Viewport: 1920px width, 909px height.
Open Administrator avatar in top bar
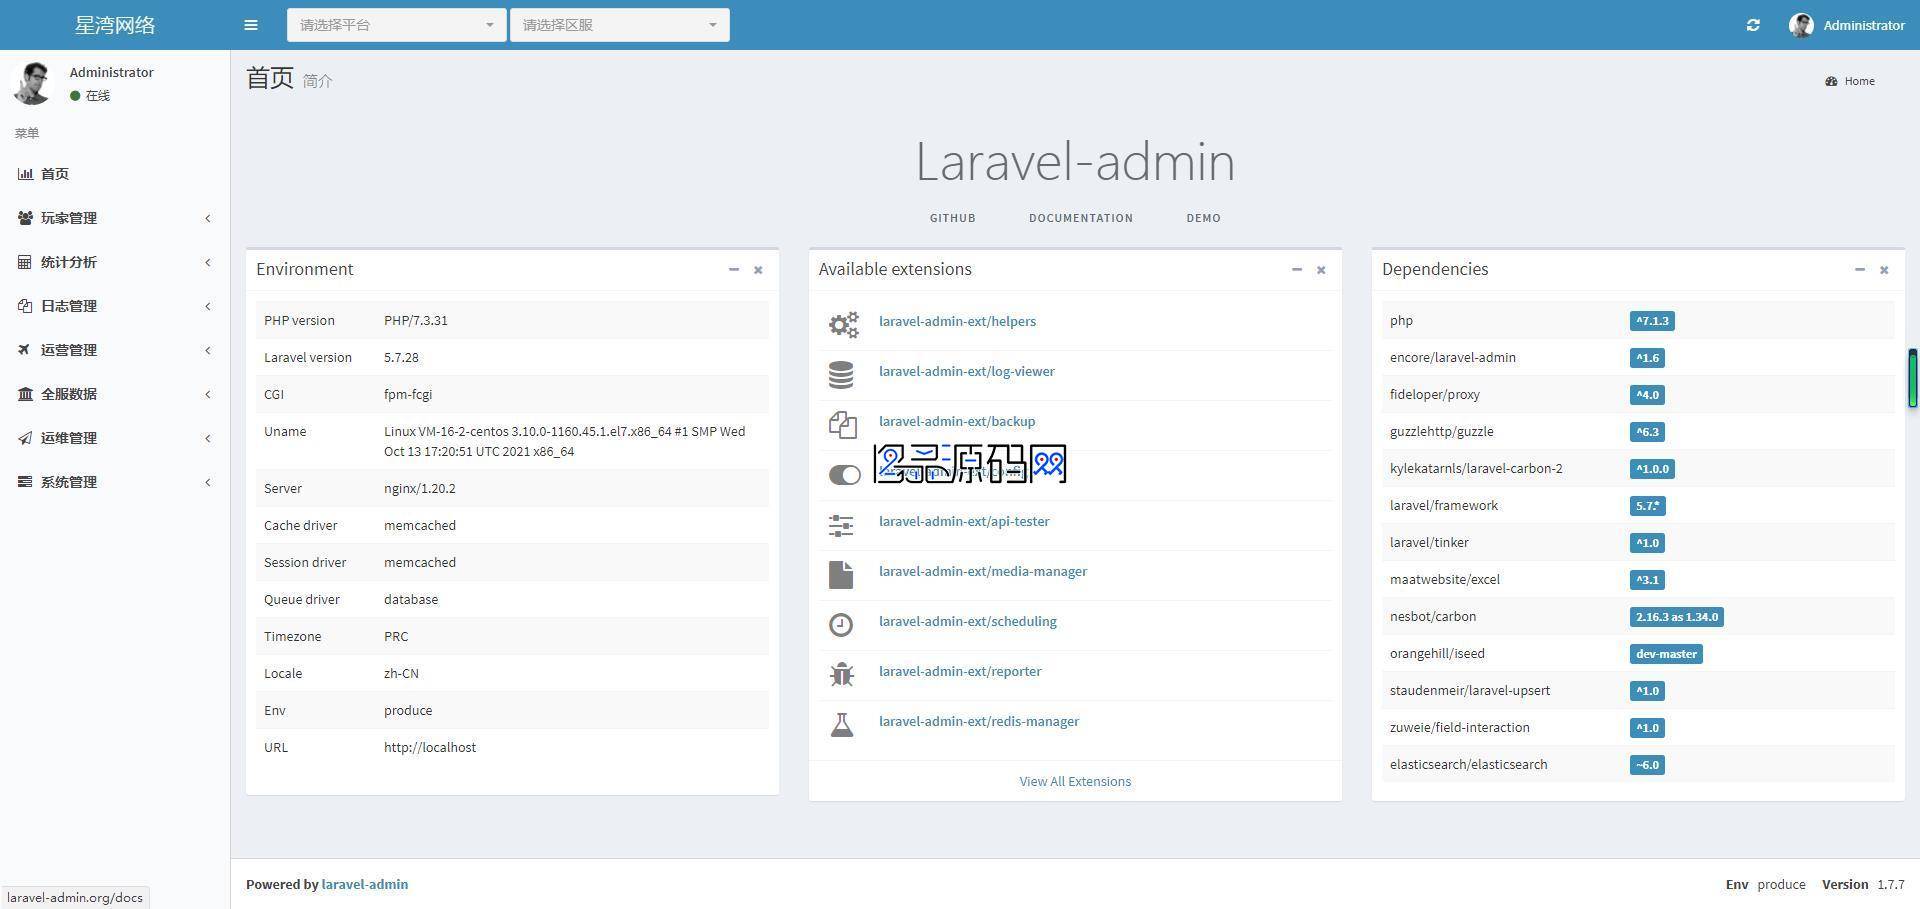click(1802, 25)
